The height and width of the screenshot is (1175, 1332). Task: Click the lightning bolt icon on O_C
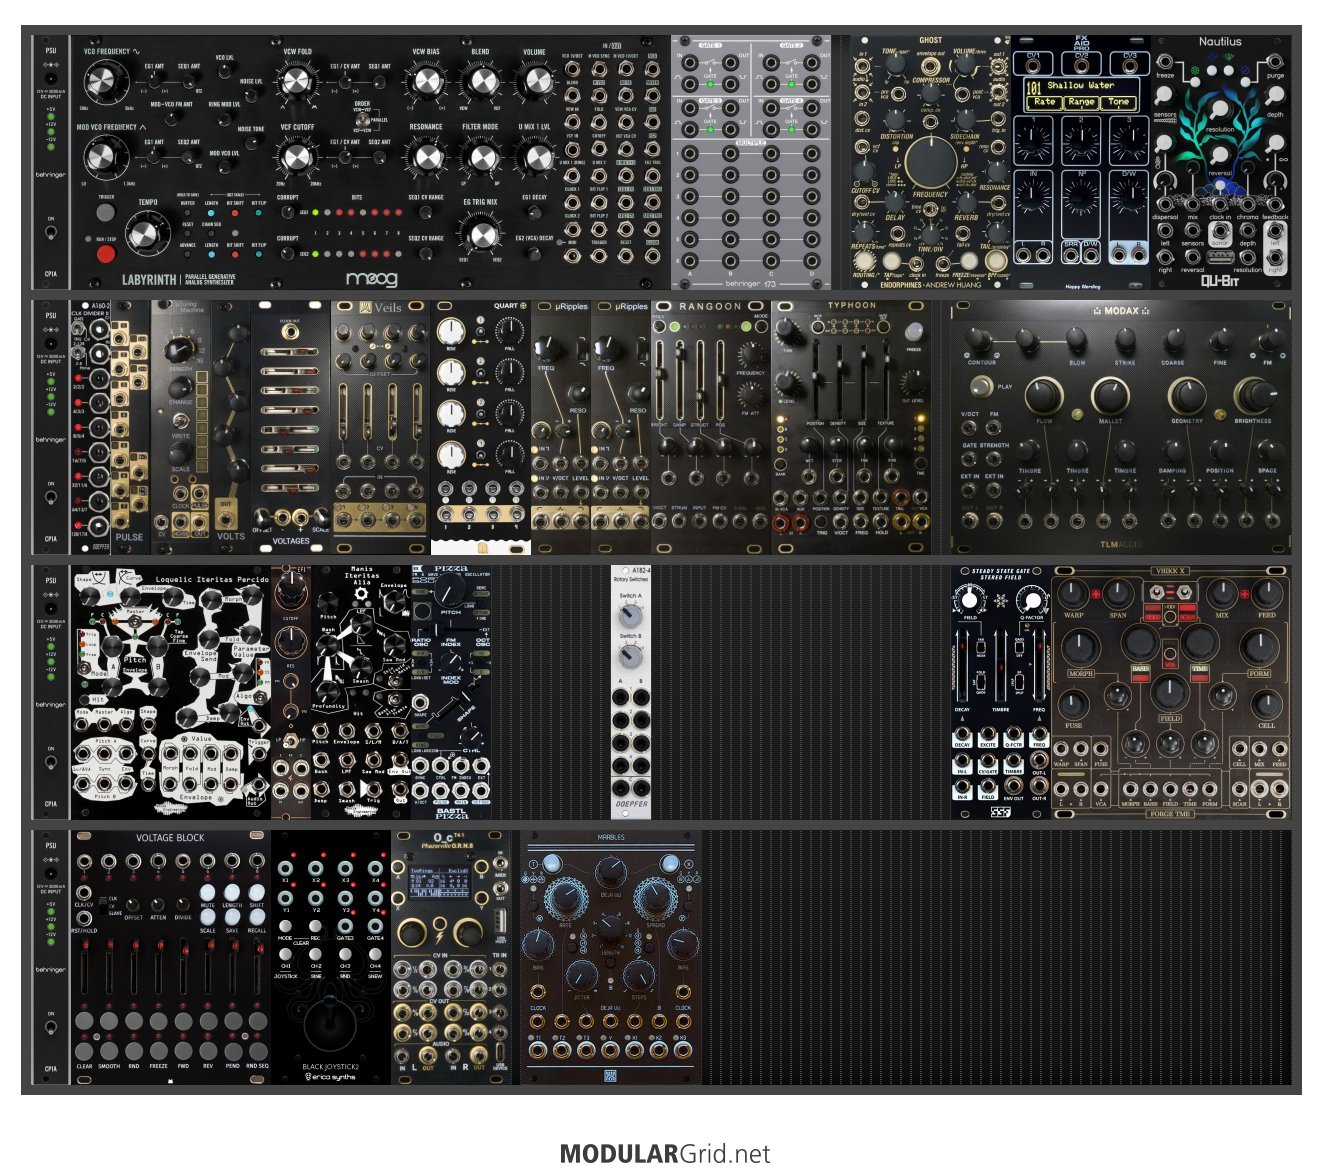[440, 935]
